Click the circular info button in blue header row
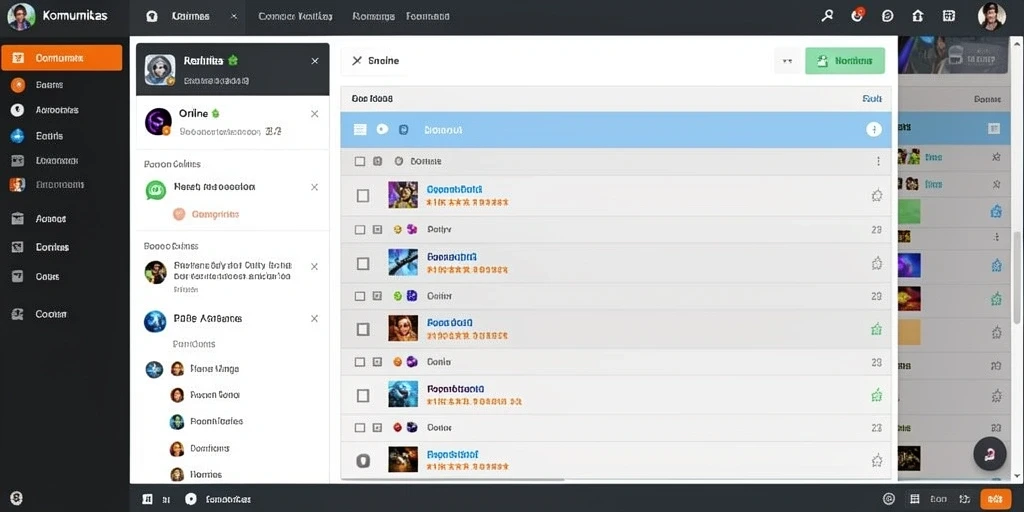 [874, 129]
